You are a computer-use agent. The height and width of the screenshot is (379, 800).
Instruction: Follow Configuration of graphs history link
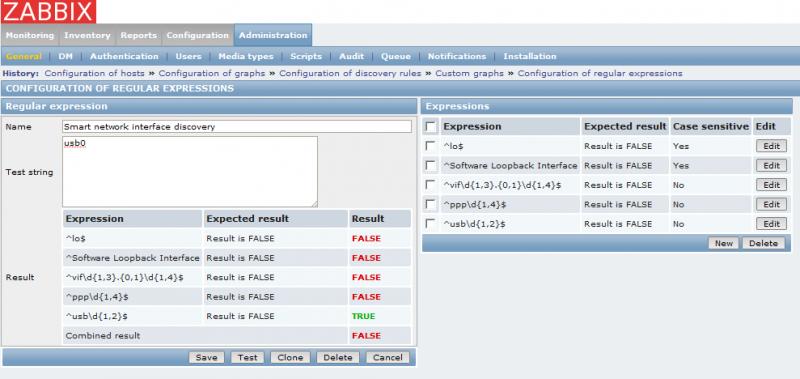(x=212, y=73)
